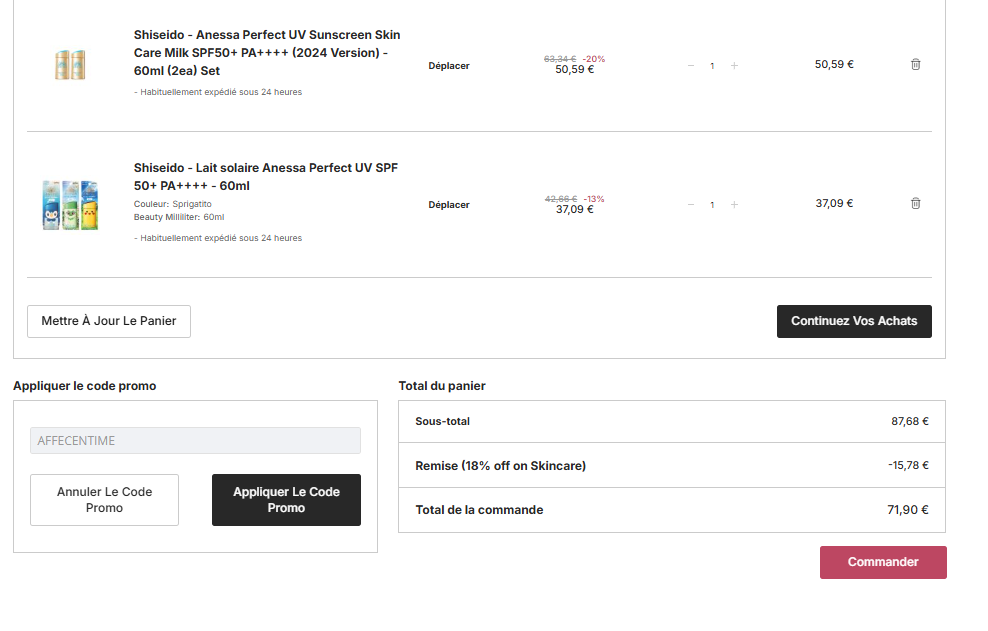Open the Anessa Skin Care Milk Set thumbnail
This screenshot has height=631, width=988.
point(70,65)
